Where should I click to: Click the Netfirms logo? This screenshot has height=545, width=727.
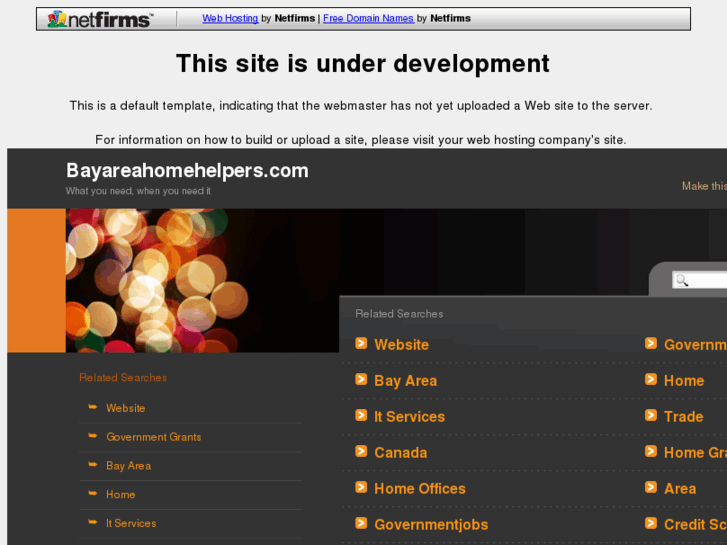tap(99, 19)
